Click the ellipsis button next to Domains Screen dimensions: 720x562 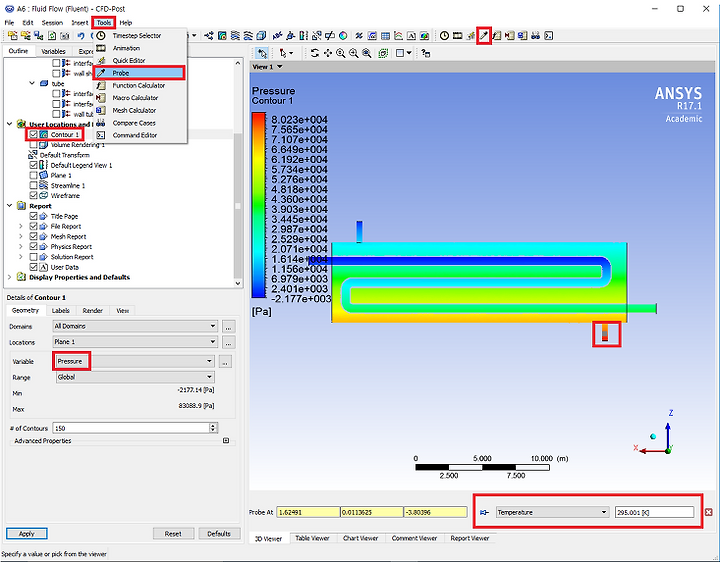229,326
